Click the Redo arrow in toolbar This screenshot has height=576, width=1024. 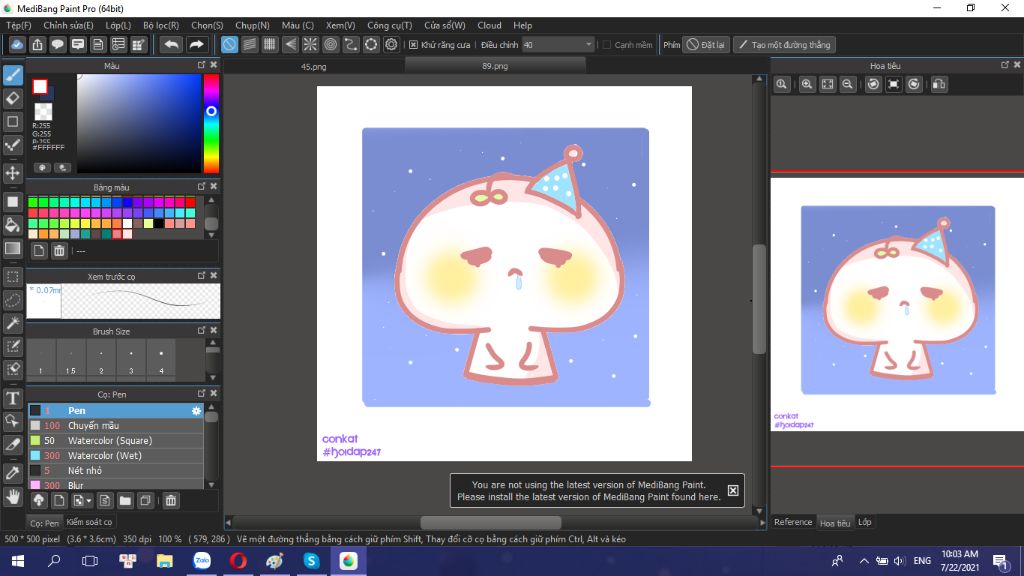click(x=196, y=44)
